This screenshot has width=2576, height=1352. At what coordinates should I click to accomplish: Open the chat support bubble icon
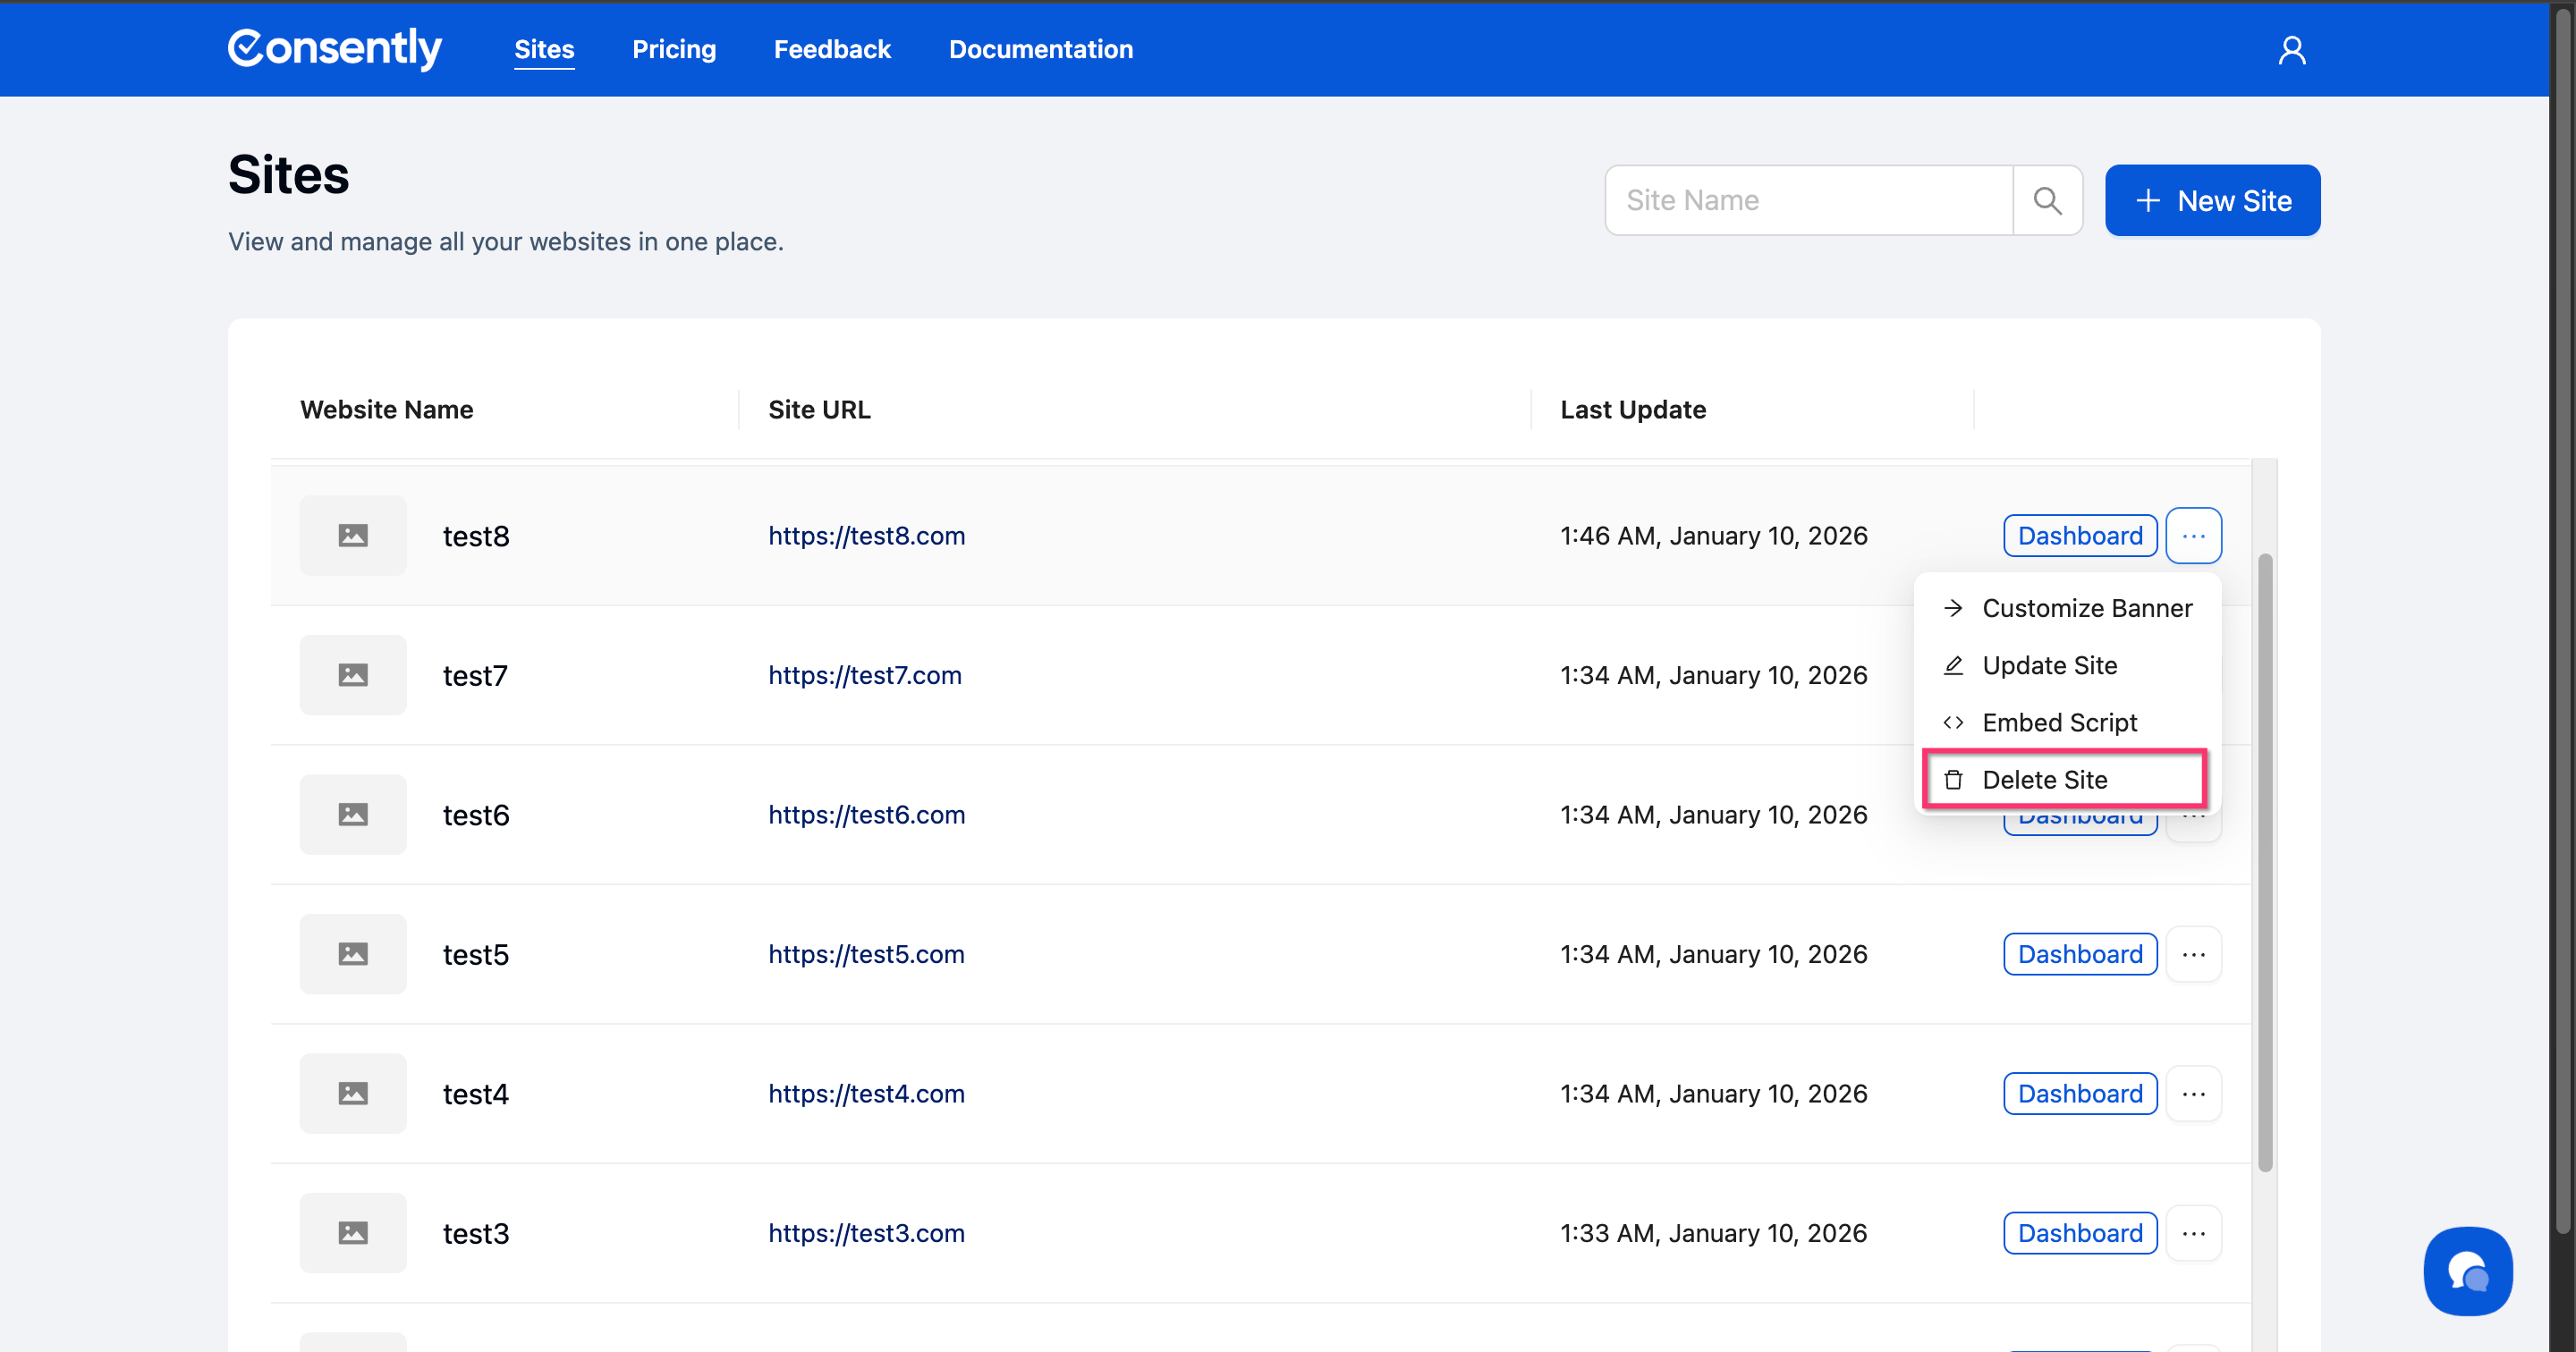tap(2467, 1271)
